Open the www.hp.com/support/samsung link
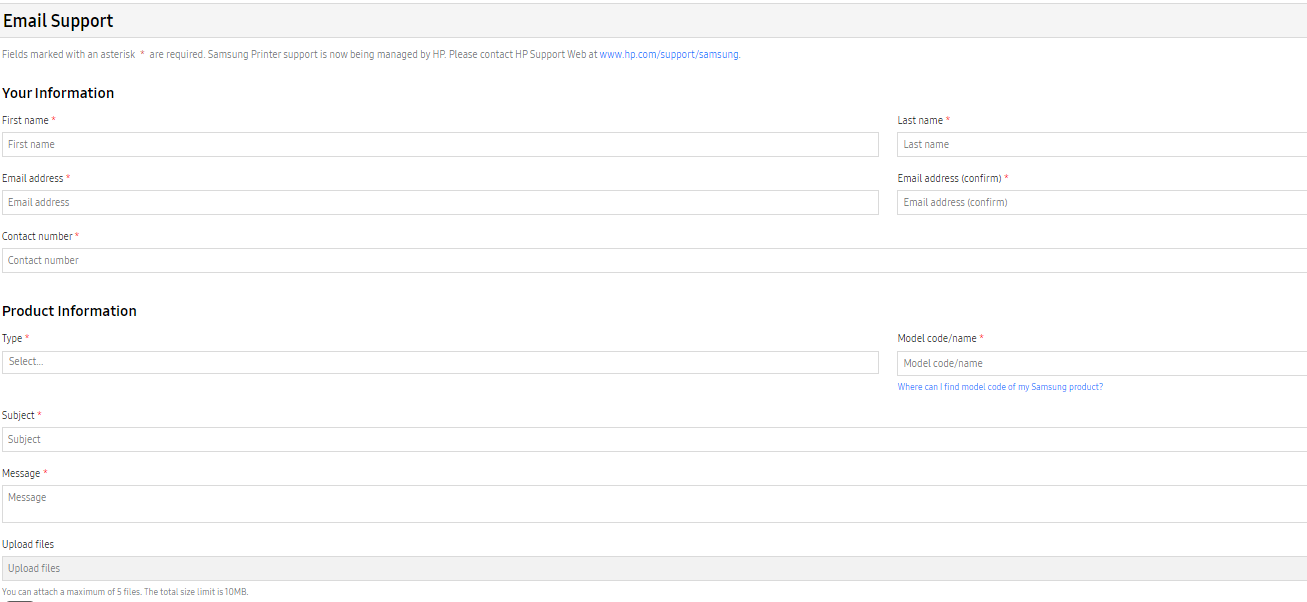Viewport: 1307px width, 602px height. [x=668, y=55]
